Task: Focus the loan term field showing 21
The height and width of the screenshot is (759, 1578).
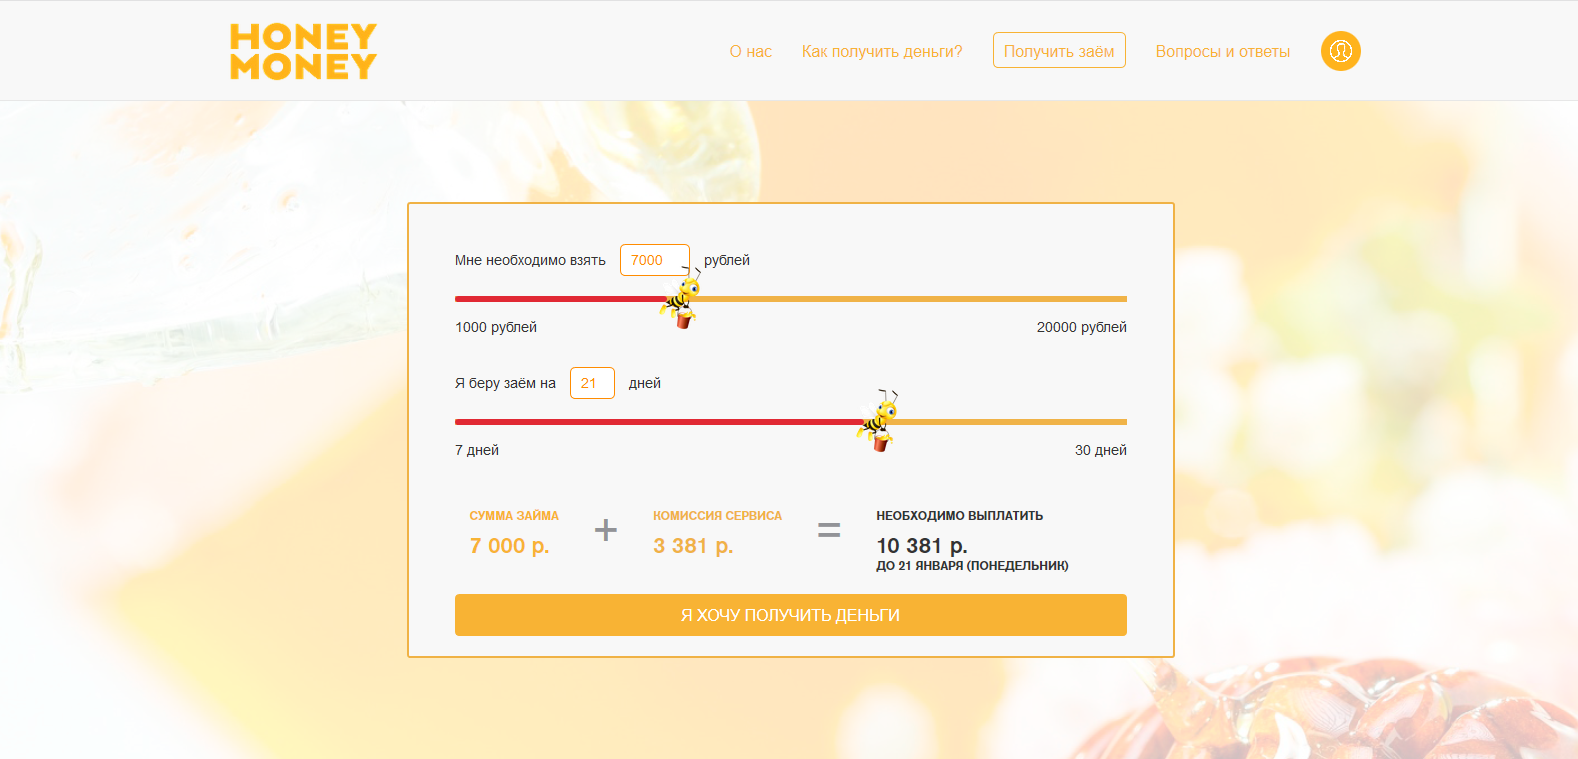Action: [x=591, y=383]
